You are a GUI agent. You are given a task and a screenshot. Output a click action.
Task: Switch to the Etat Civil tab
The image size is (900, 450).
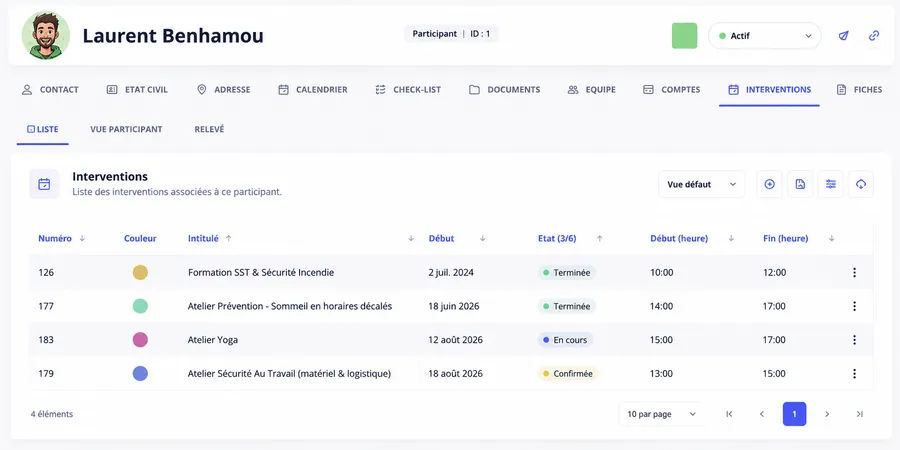(x=137, y=90)
